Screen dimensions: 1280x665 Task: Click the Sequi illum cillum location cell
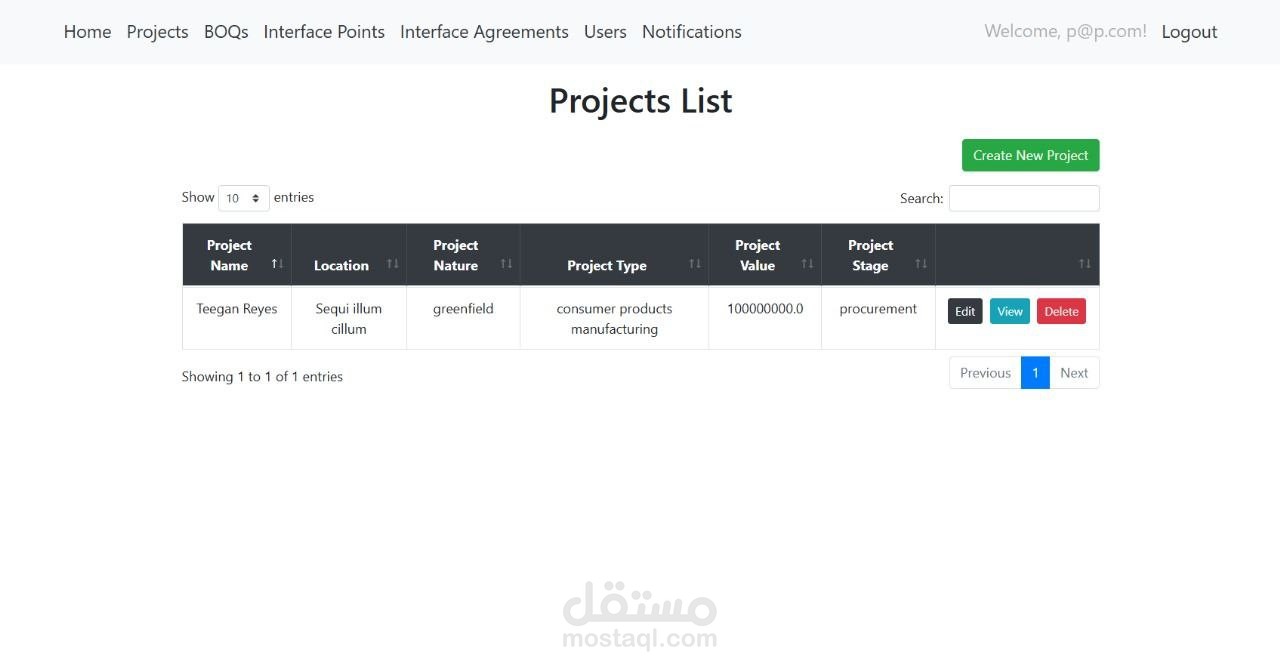[349, 318]
